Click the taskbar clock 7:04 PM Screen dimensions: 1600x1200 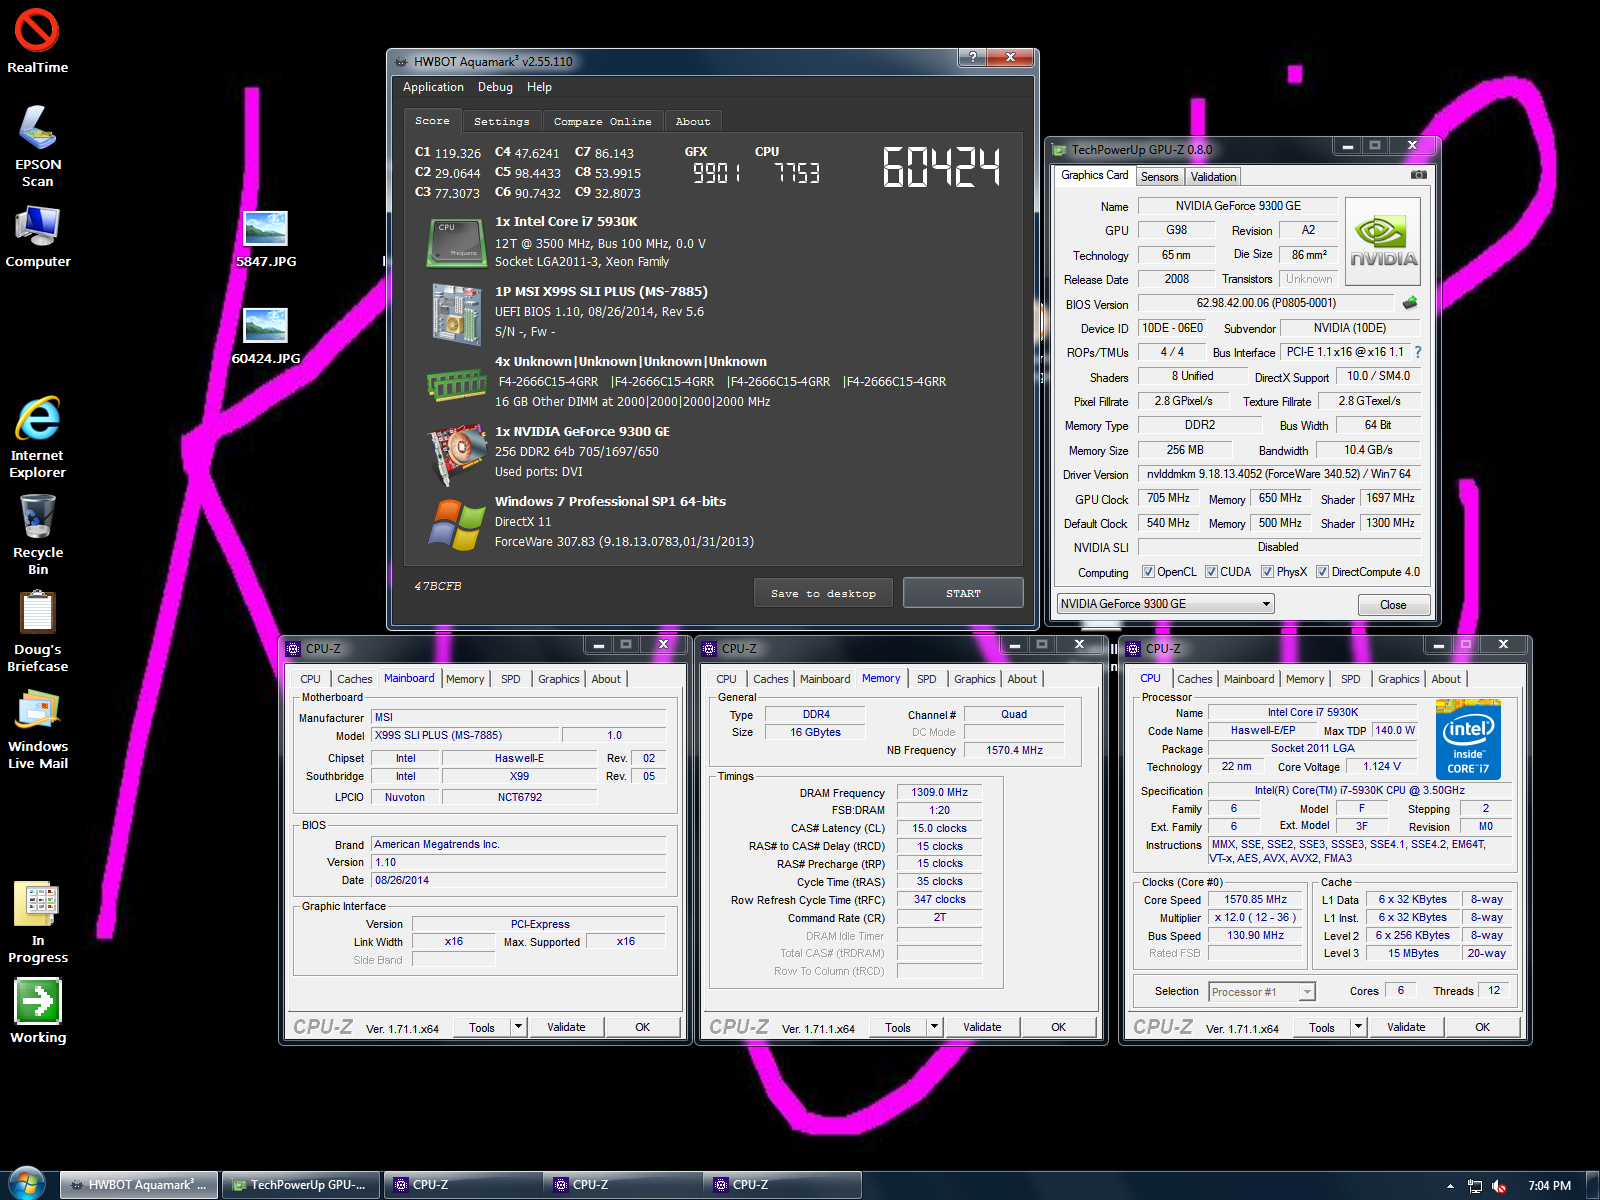tap(1549, 1186)
